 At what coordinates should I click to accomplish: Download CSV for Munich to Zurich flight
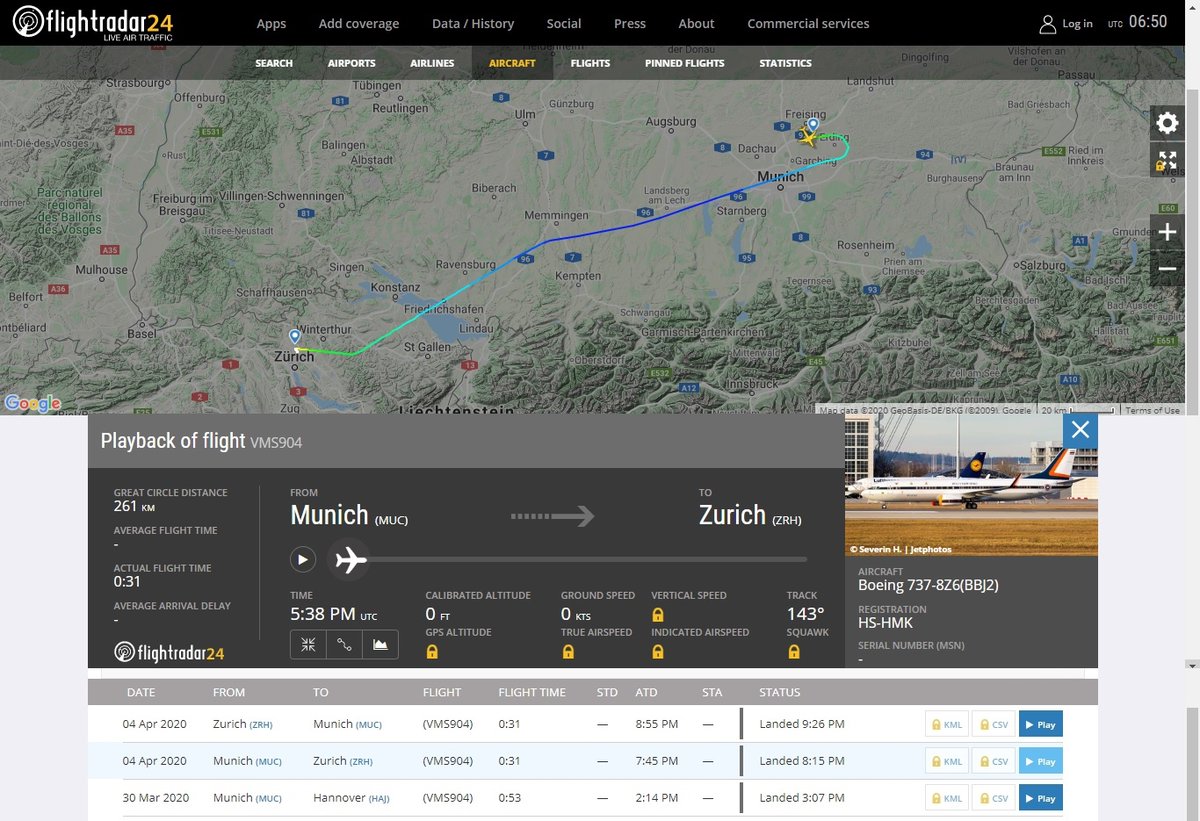coord(994,761)
